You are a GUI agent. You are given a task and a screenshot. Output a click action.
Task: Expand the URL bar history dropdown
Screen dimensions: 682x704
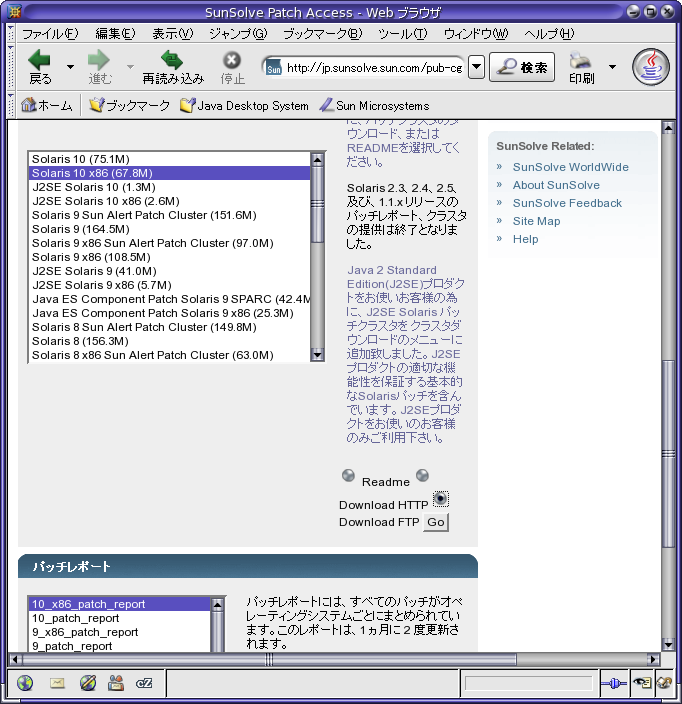point(476,67)
